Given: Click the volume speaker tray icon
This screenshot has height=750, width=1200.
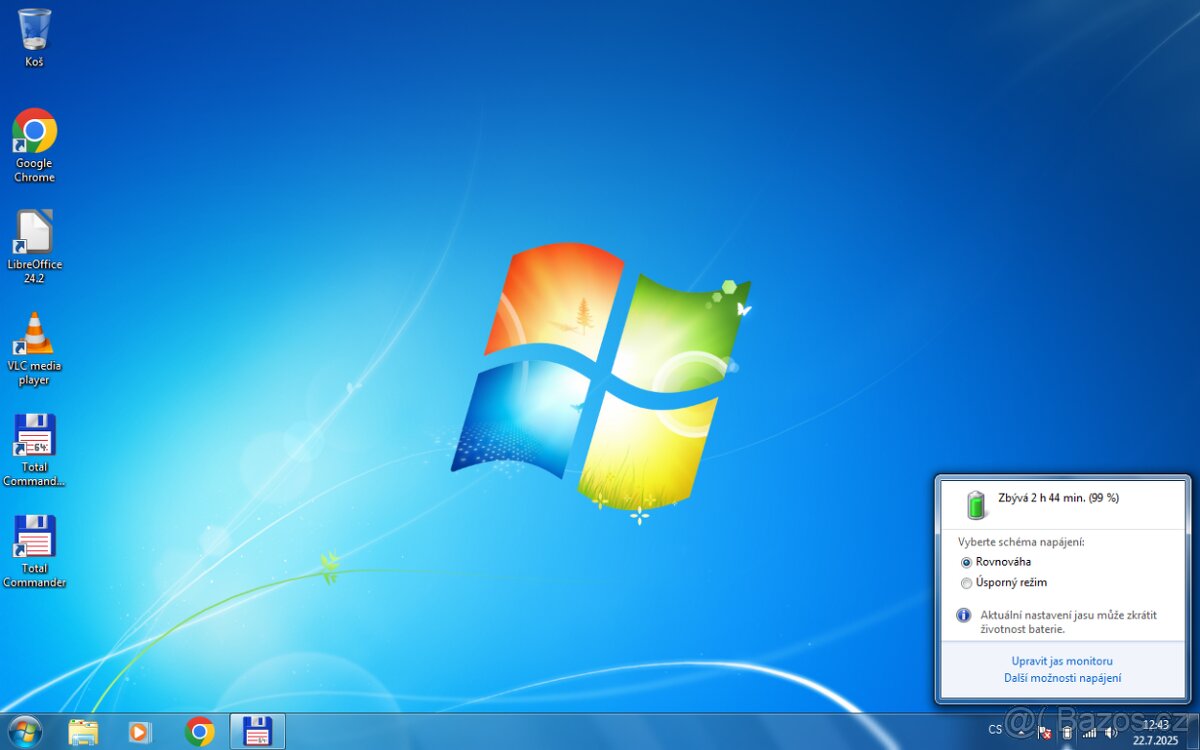Looking at the screenshot, I should [1110, 733].
